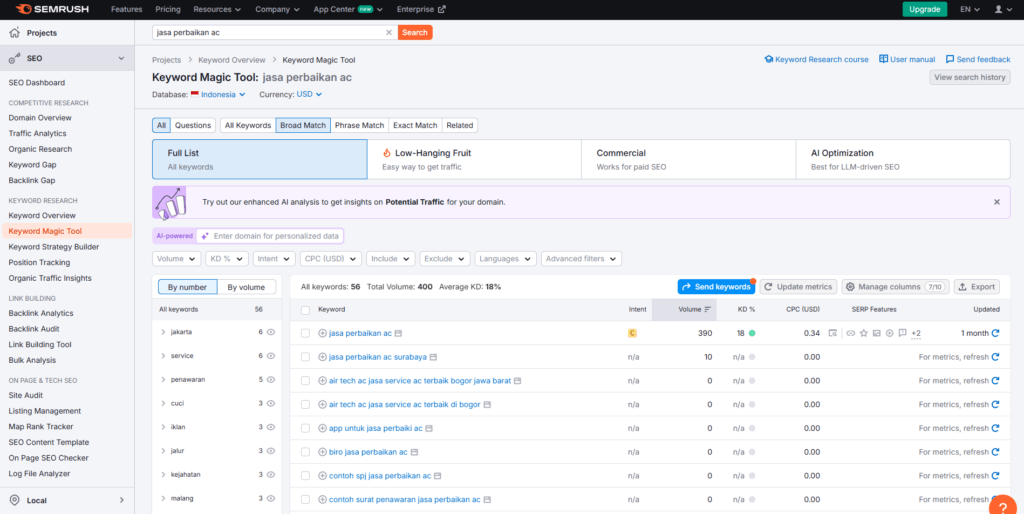Open SERP view icon beside jasa perbaikan ac
Screen dimensions: 1024x514
point(398,333)
